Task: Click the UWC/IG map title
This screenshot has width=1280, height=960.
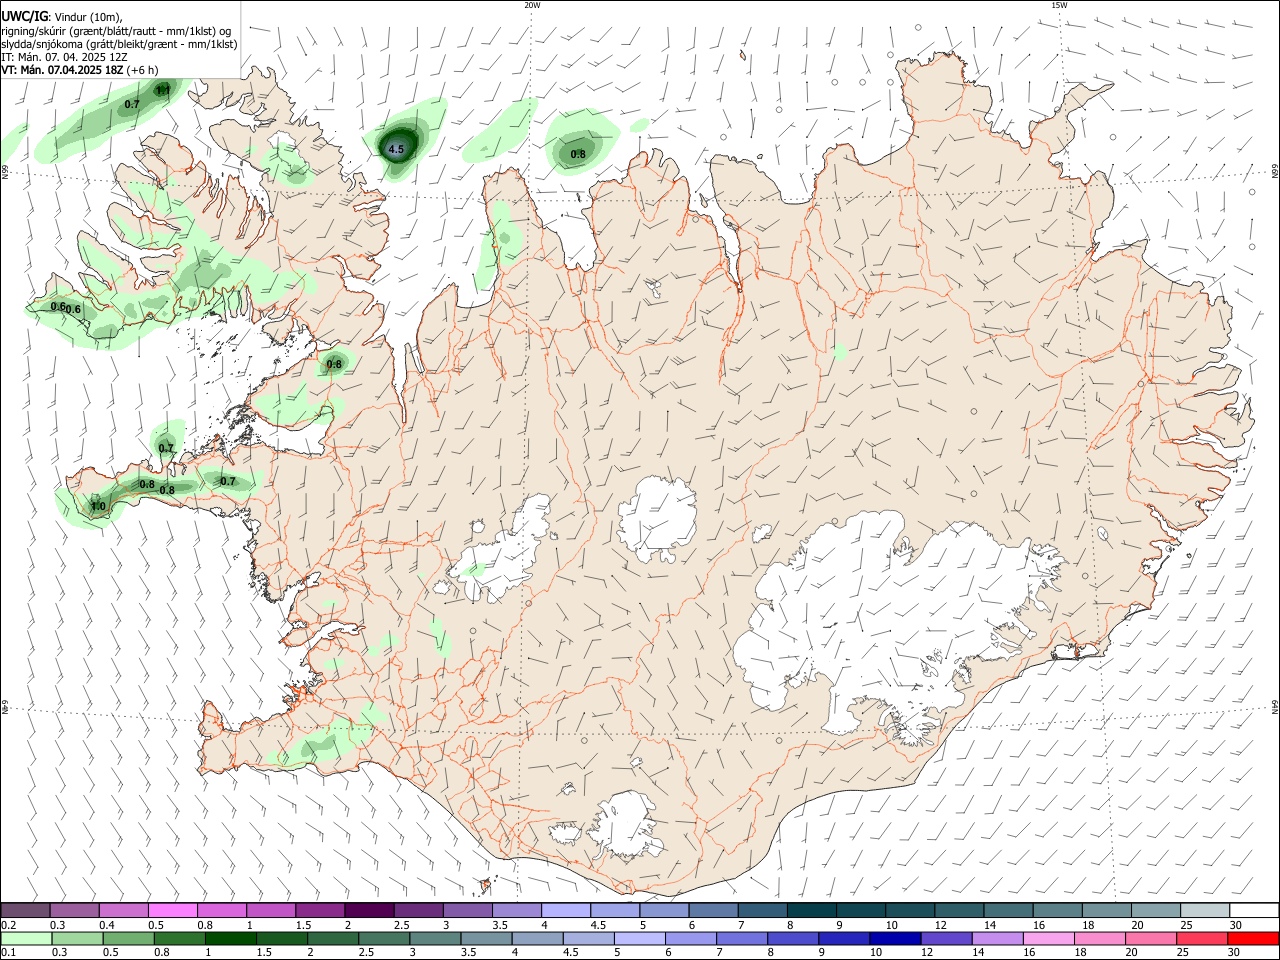Action: 24,16
